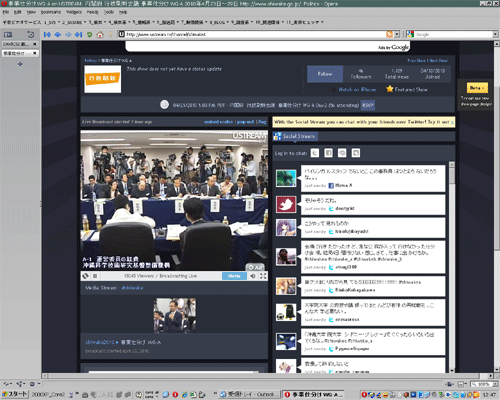Click the Beta new show page button
This screenshot has width=500, height=400.
click(x=477, y=88)
